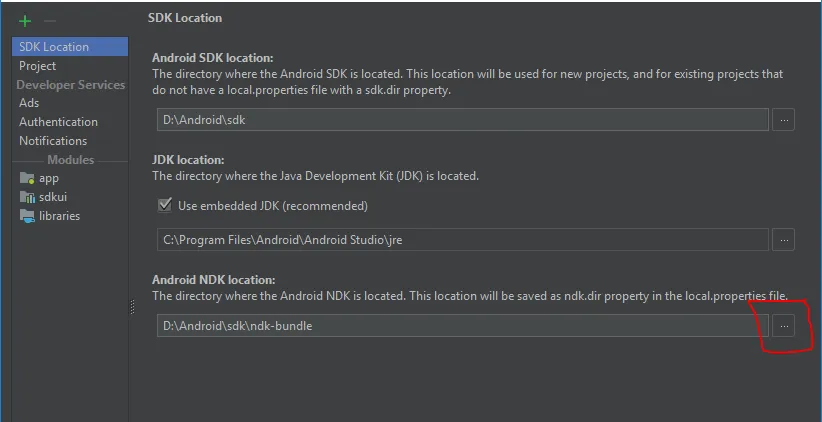The height and width of the screenshot is (422, 822).
Task: Open Authentication developer service
Action: pyautogui.click(x=58, y=122)
